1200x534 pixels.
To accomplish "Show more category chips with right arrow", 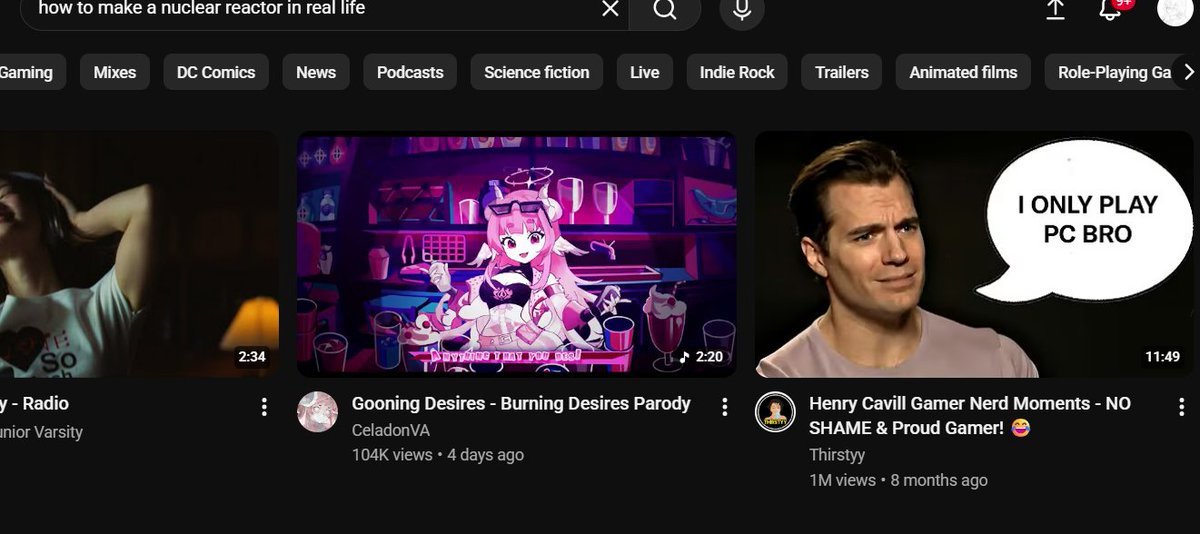I will point(1188,72).
